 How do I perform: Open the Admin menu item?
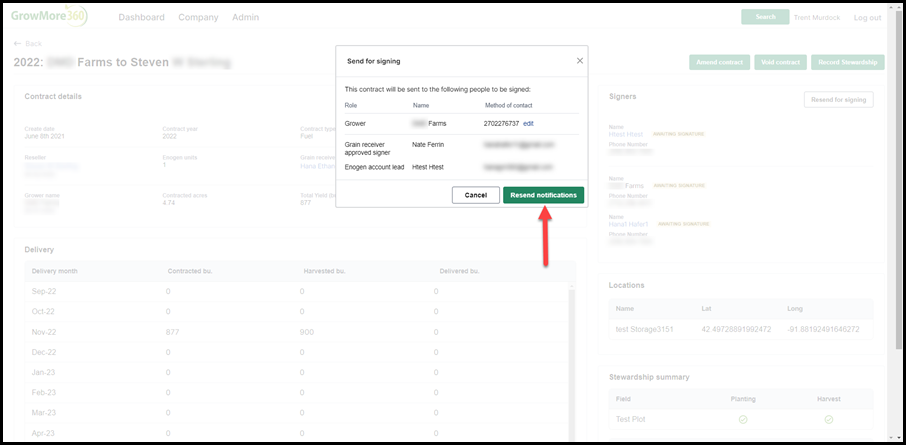(246, 17)
